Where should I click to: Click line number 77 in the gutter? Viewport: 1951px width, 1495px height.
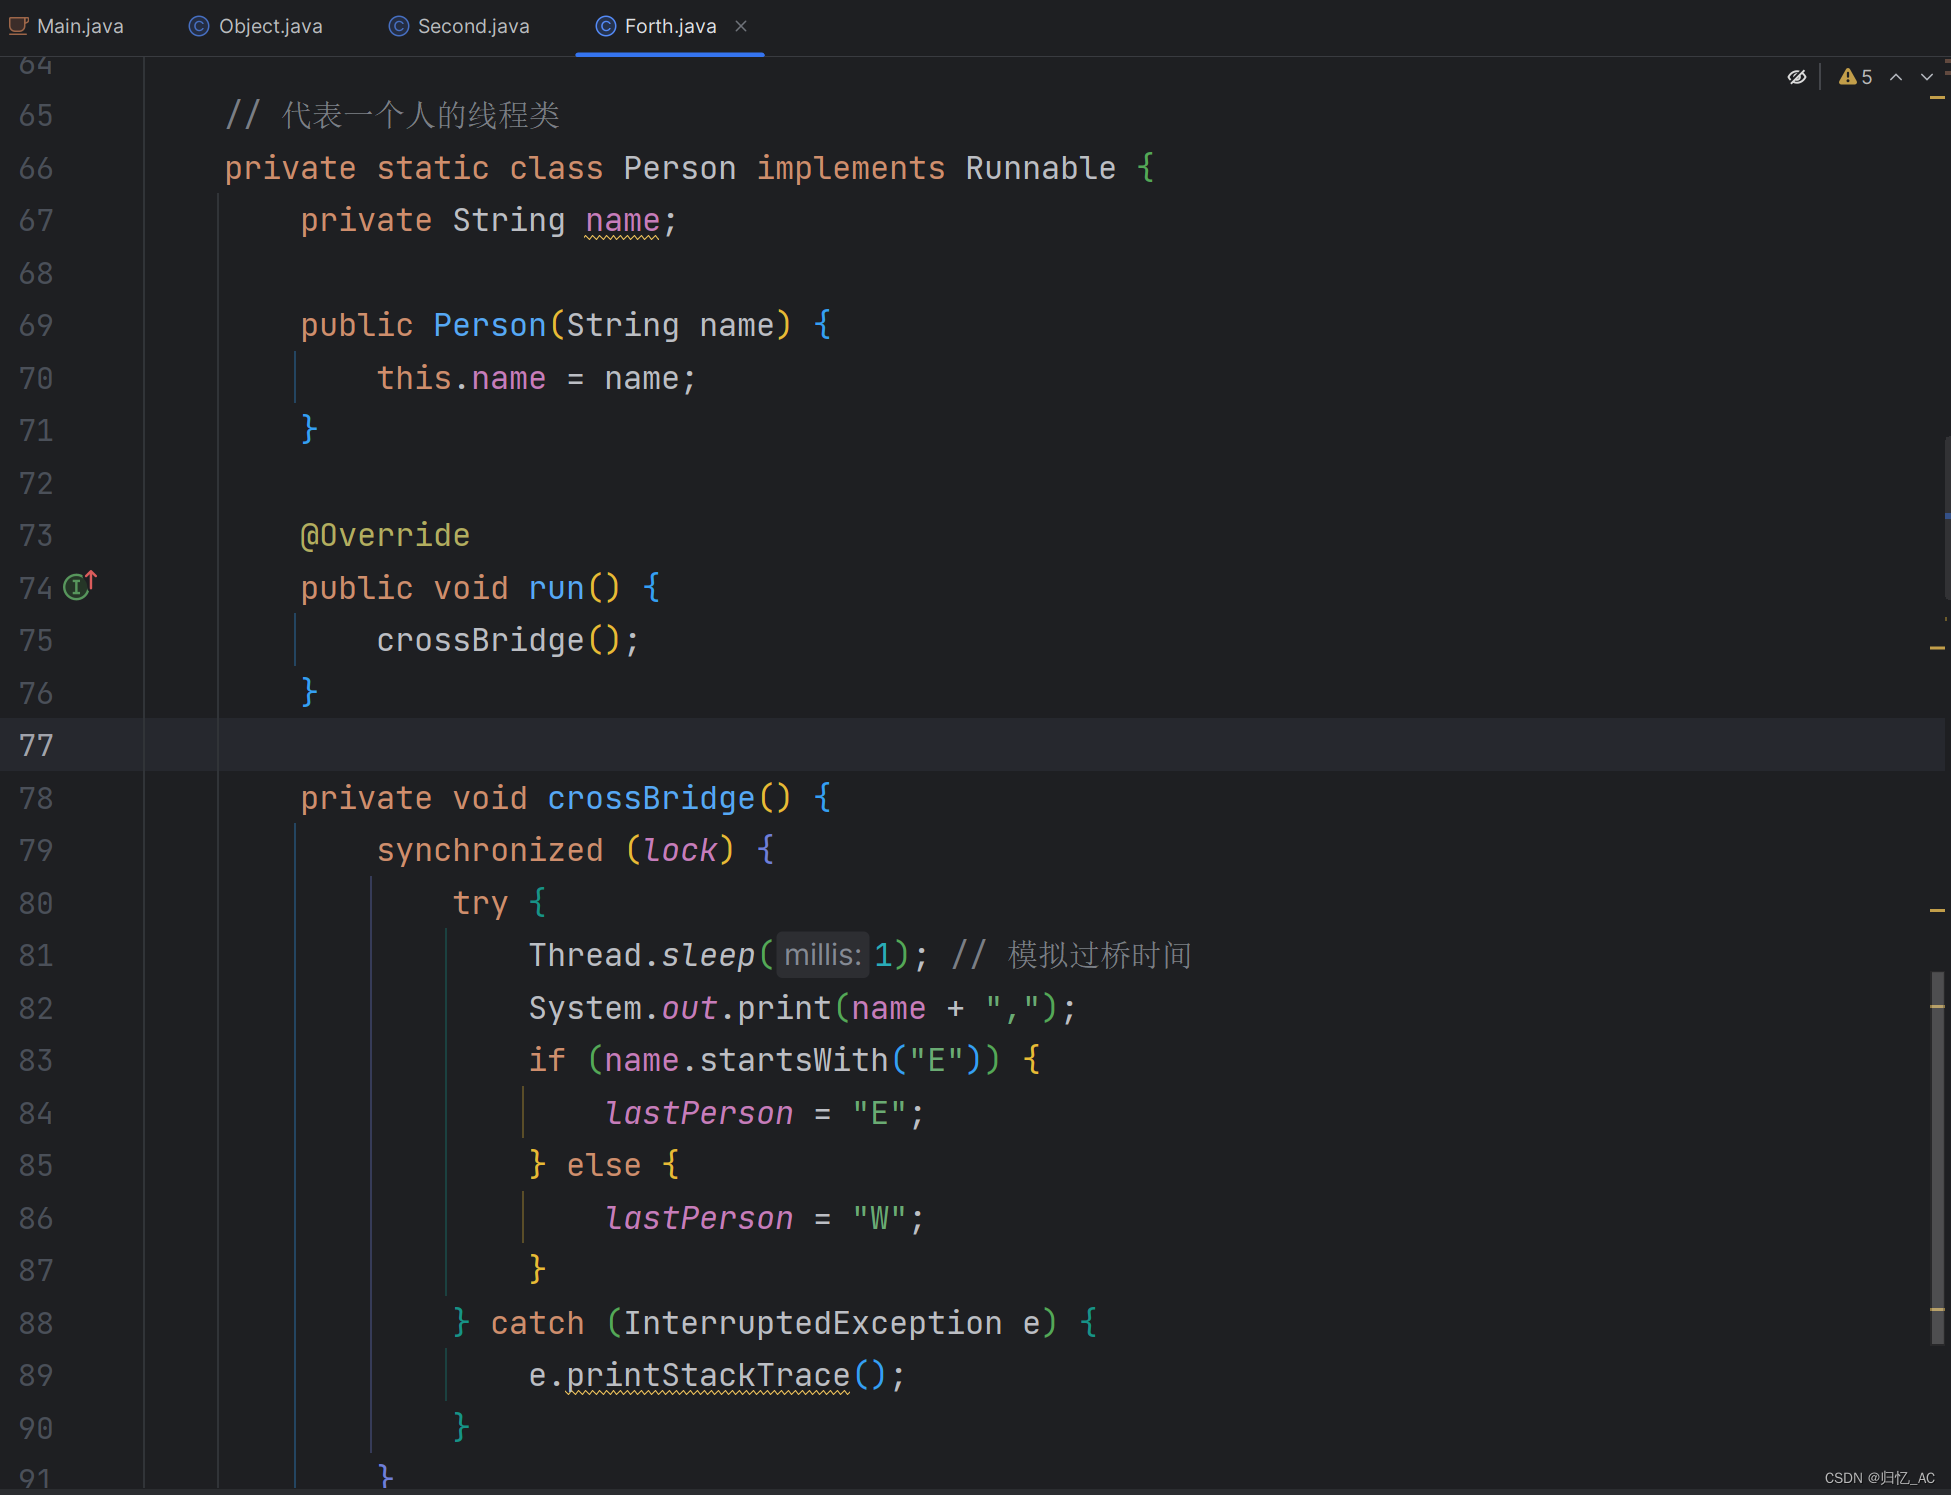click(36, 745)
